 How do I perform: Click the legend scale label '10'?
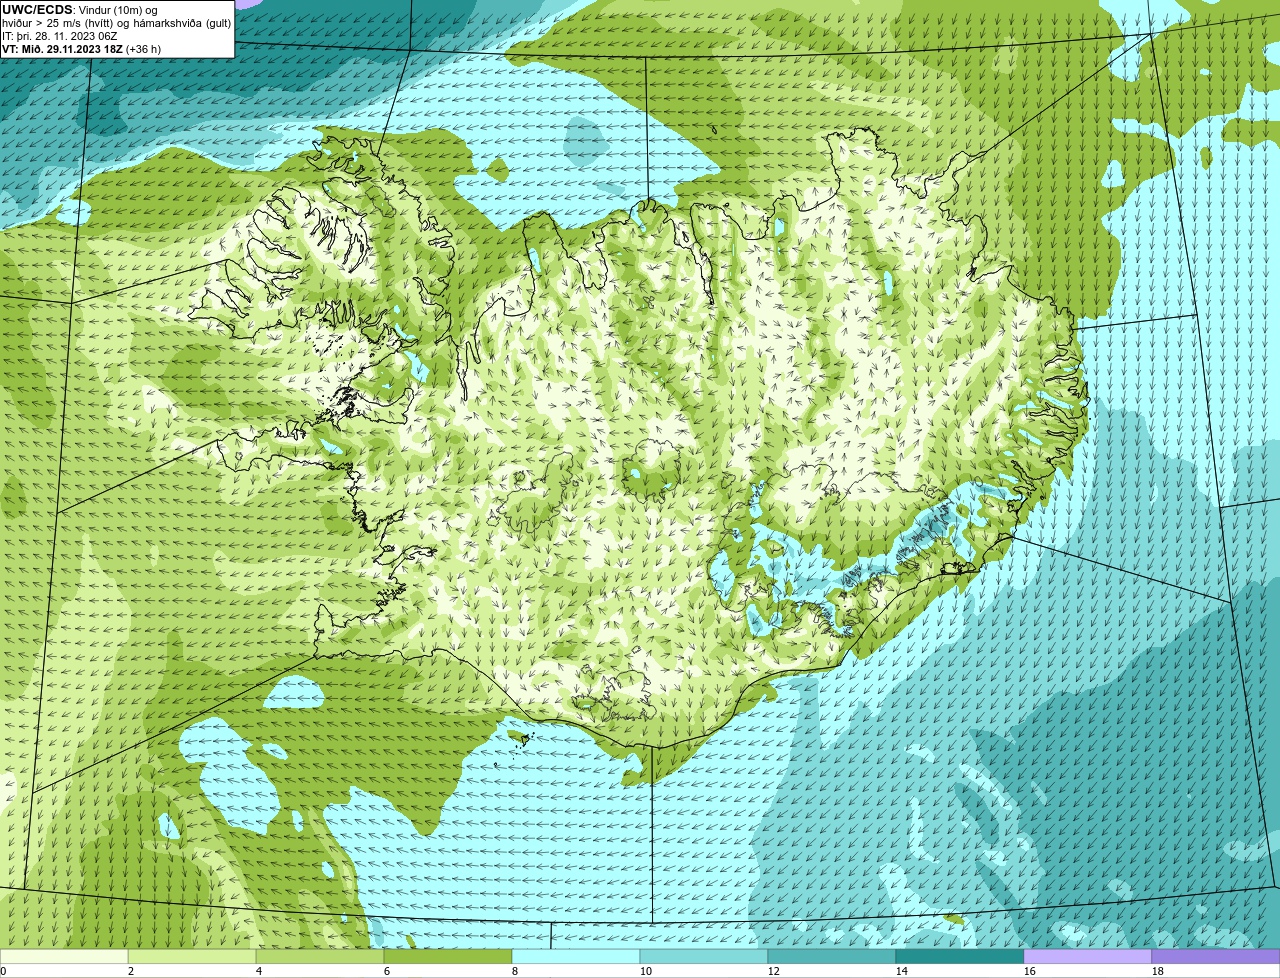(646, 971)
